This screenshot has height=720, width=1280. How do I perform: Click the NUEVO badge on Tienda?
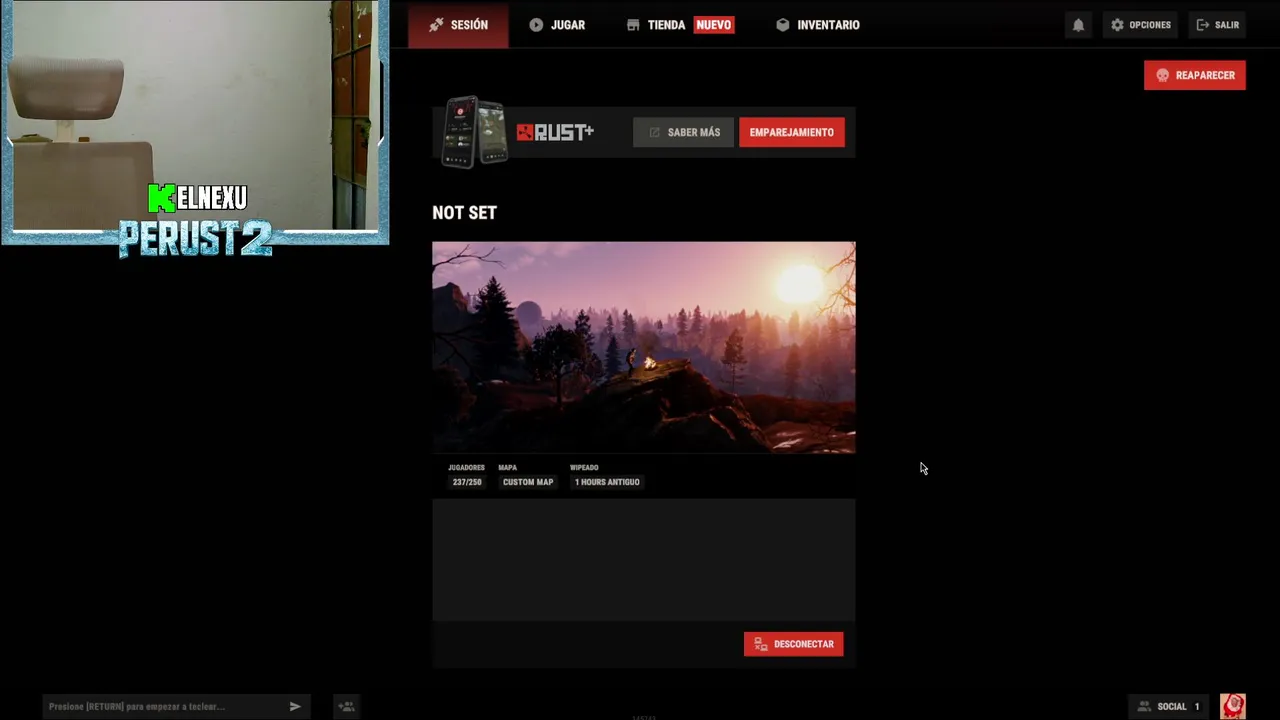pyautogui.click(x=714, y=25)
